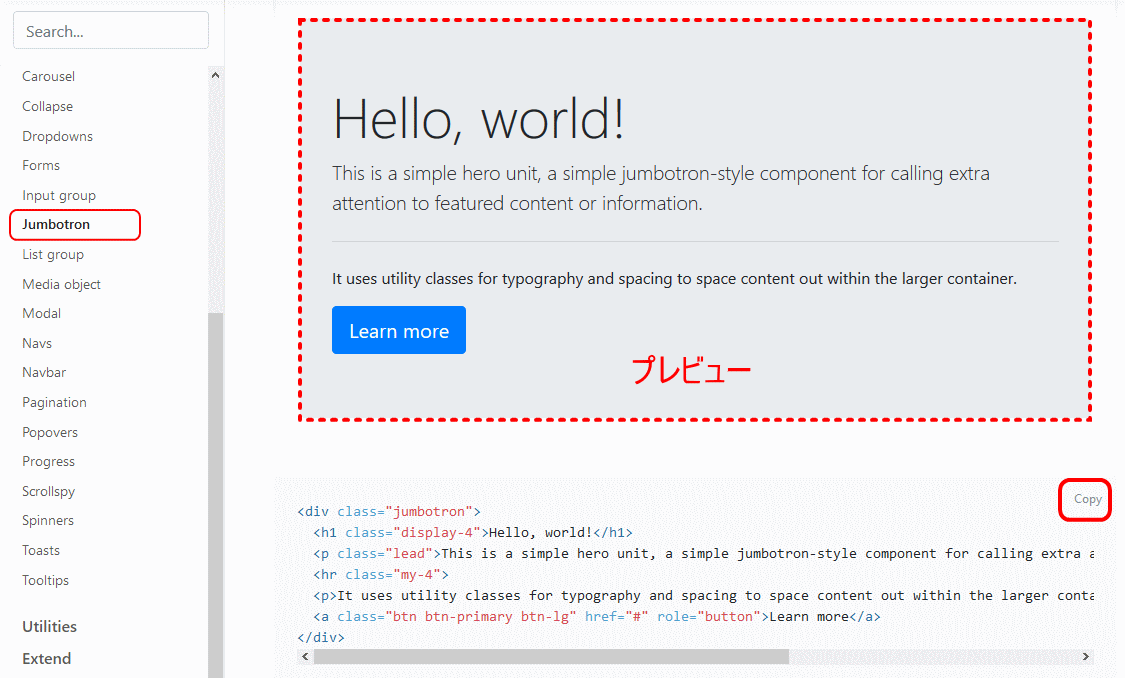Click the sidebar scroll-up arrow
This screenshot has height=678, width=1125.
coord(215,75)
